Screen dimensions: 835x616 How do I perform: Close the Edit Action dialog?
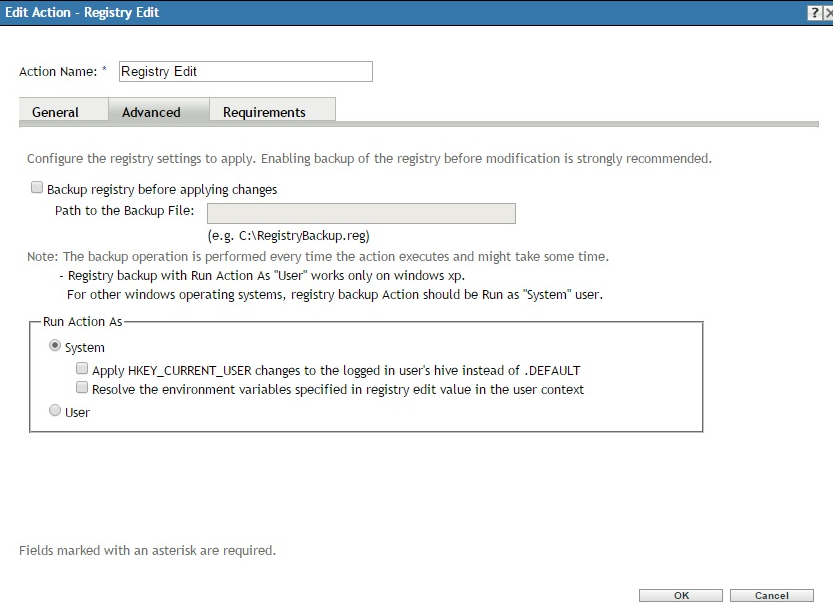(x=829, y=12)
